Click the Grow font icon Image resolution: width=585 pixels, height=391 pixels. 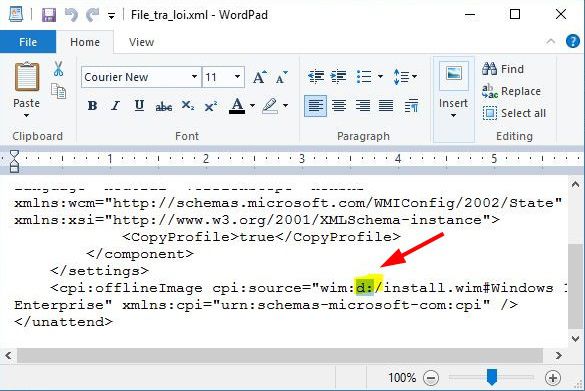[260, 77]
